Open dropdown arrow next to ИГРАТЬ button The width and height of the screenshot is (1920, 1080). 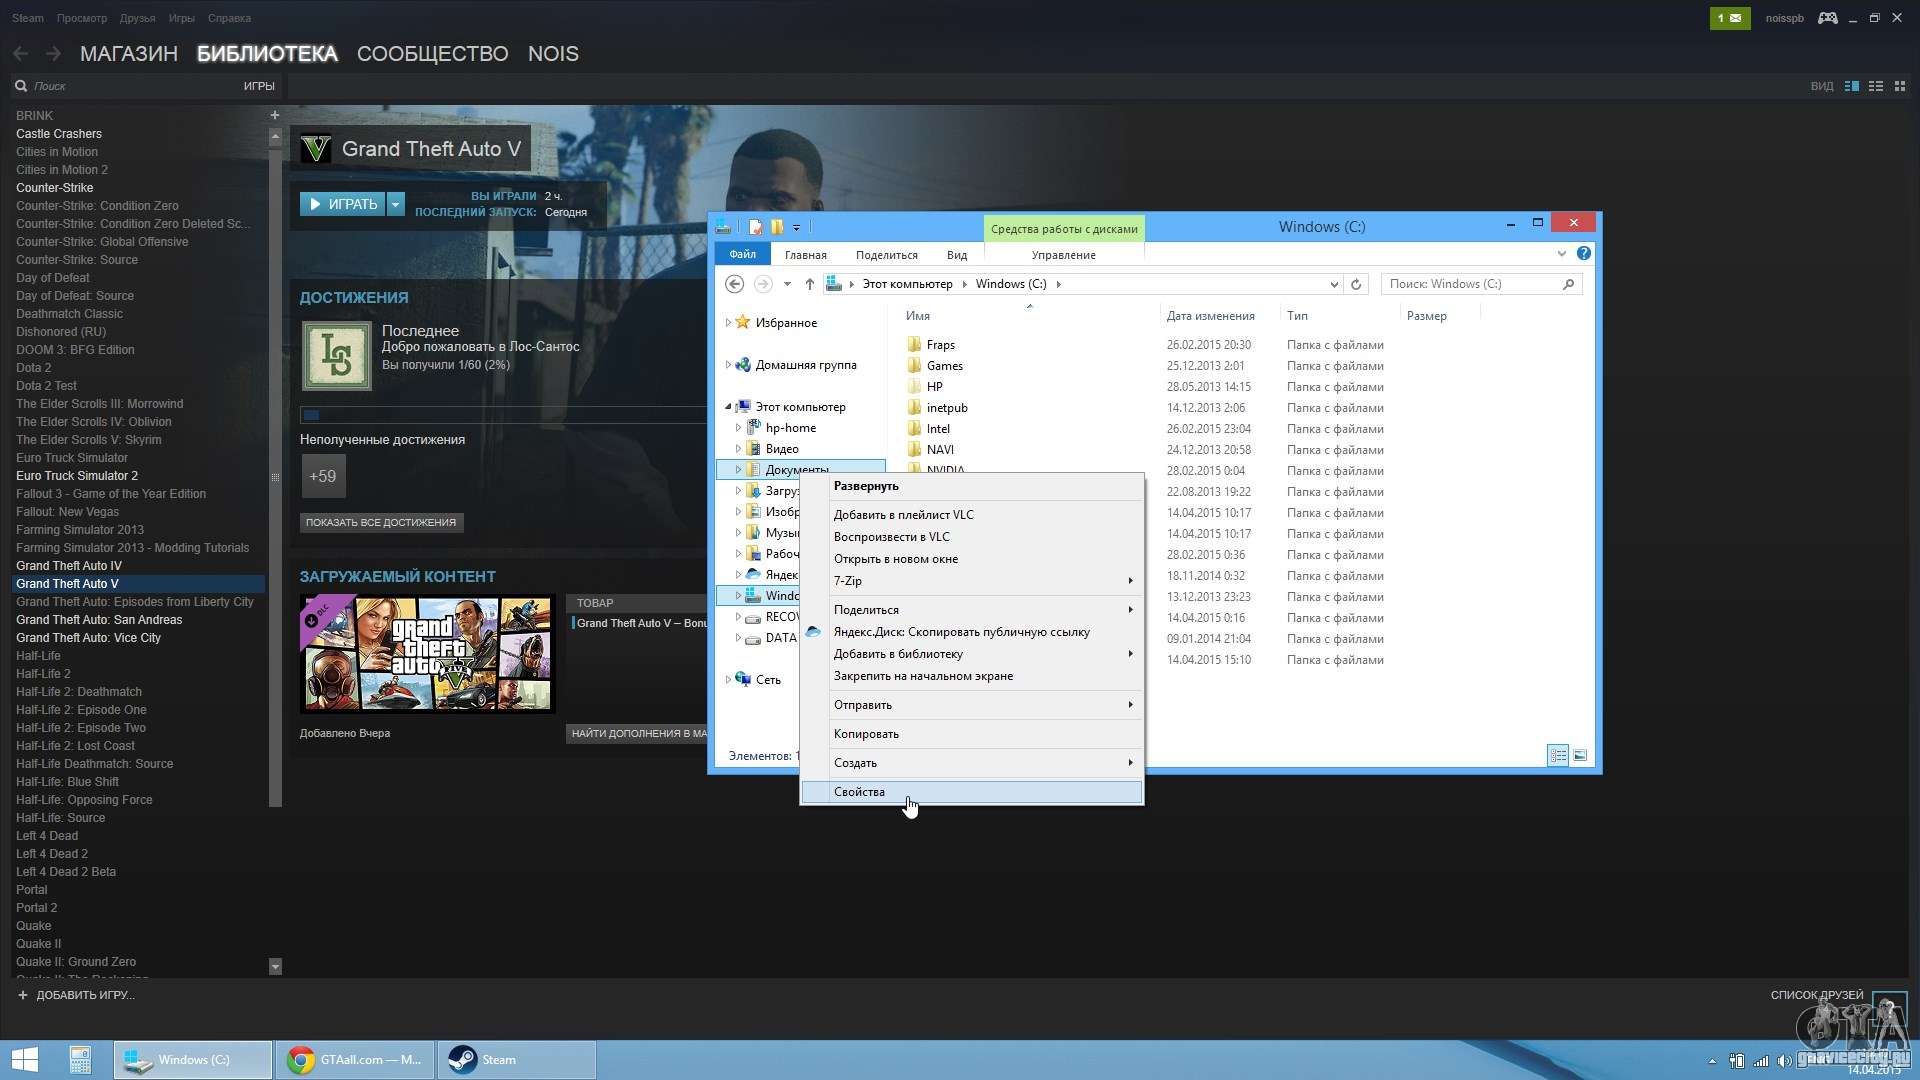[x=396, y=204]
